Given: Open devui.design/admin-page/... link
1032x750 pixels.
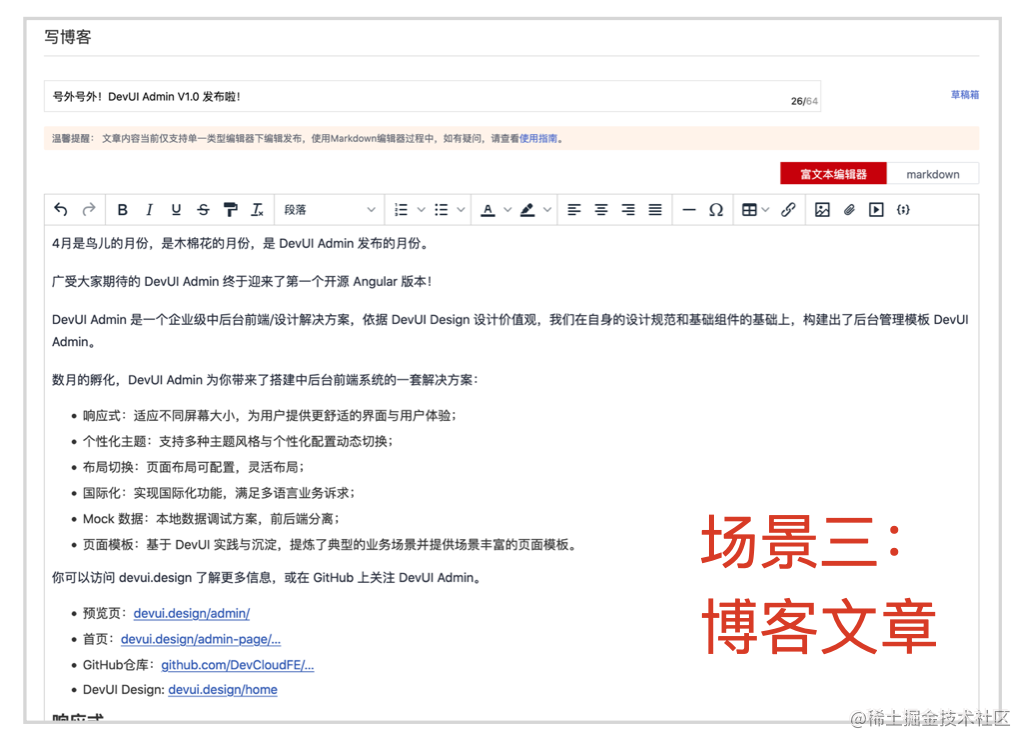Looking at the screenshot, I should coord(201,639).
